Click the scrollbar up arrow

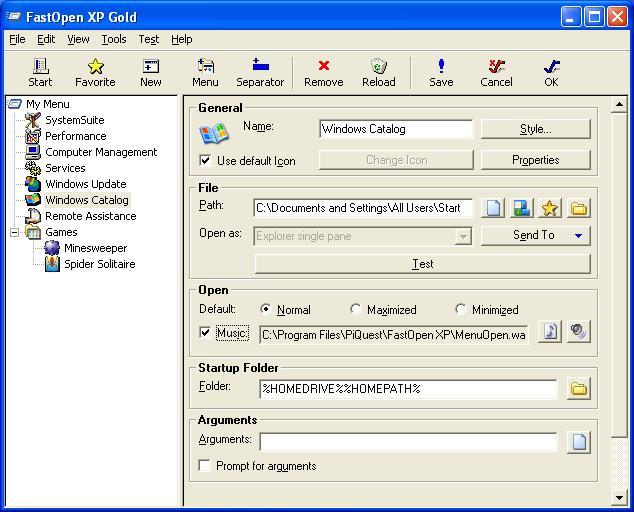[x=619, y=105]
